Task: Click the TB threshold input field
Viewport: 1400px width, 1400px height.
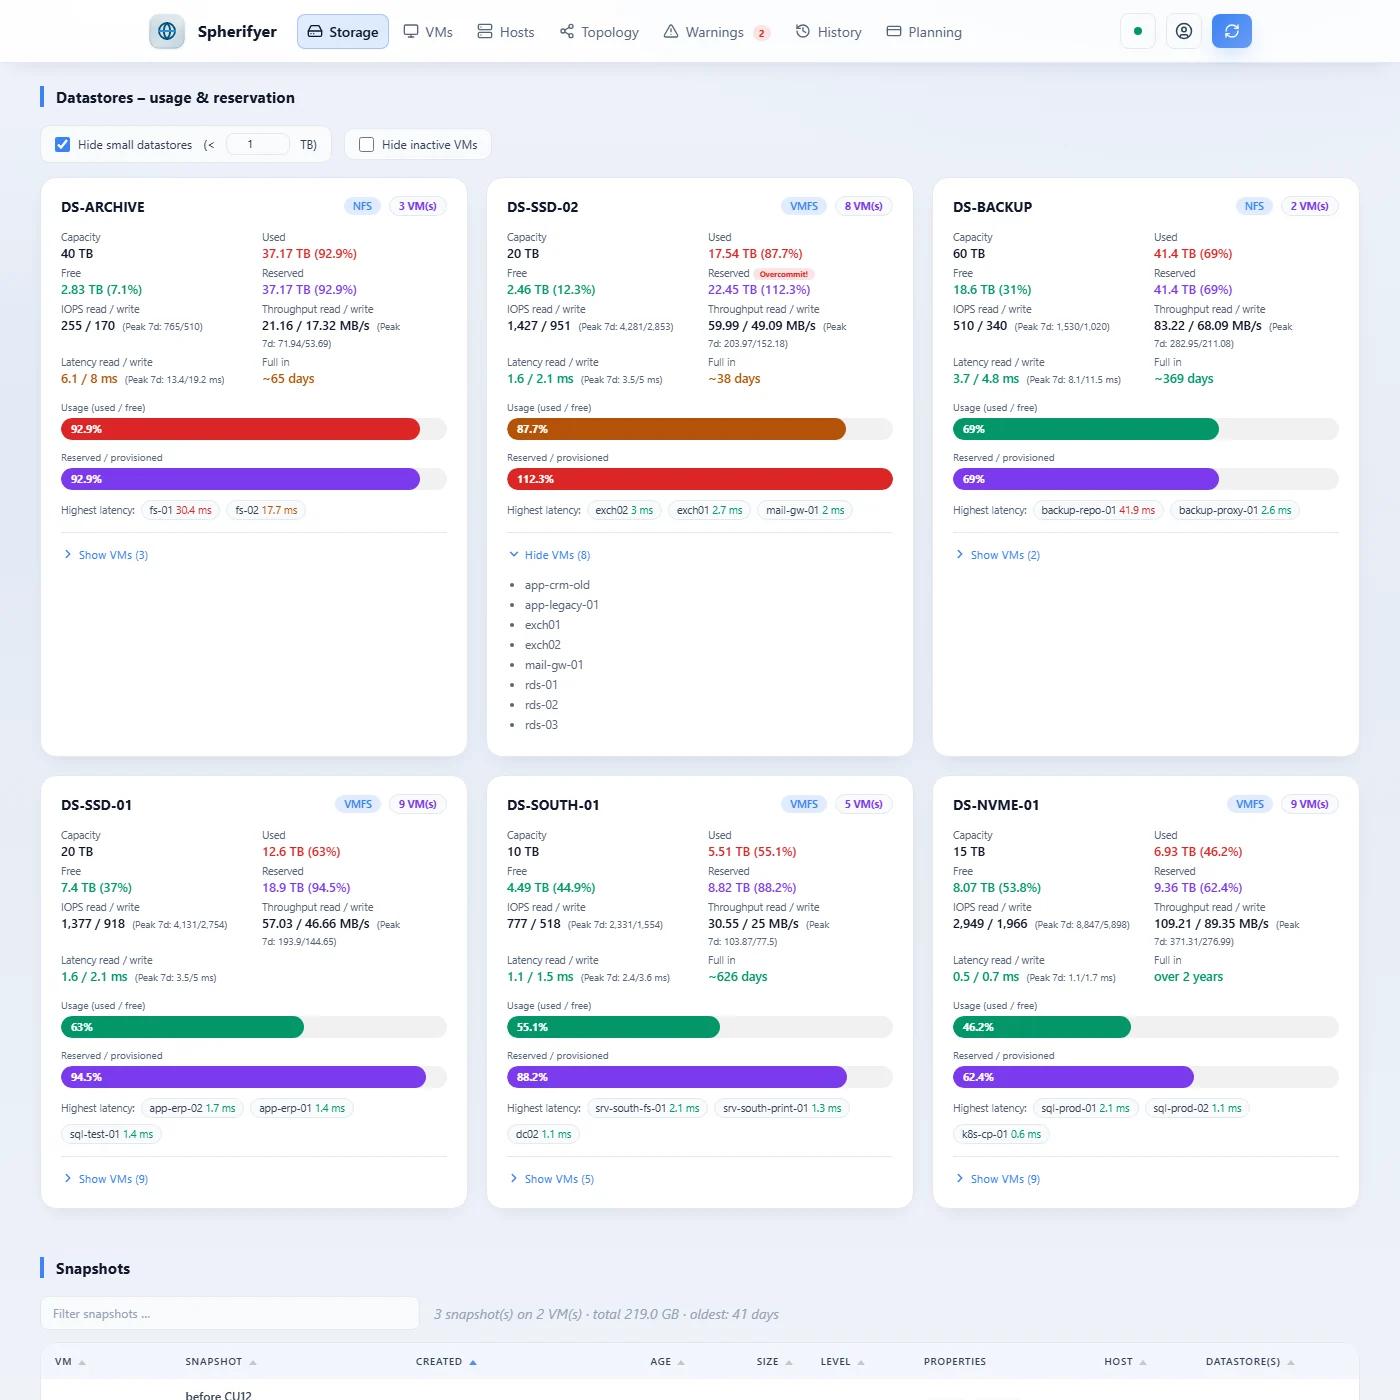Action: click(258, 144)
